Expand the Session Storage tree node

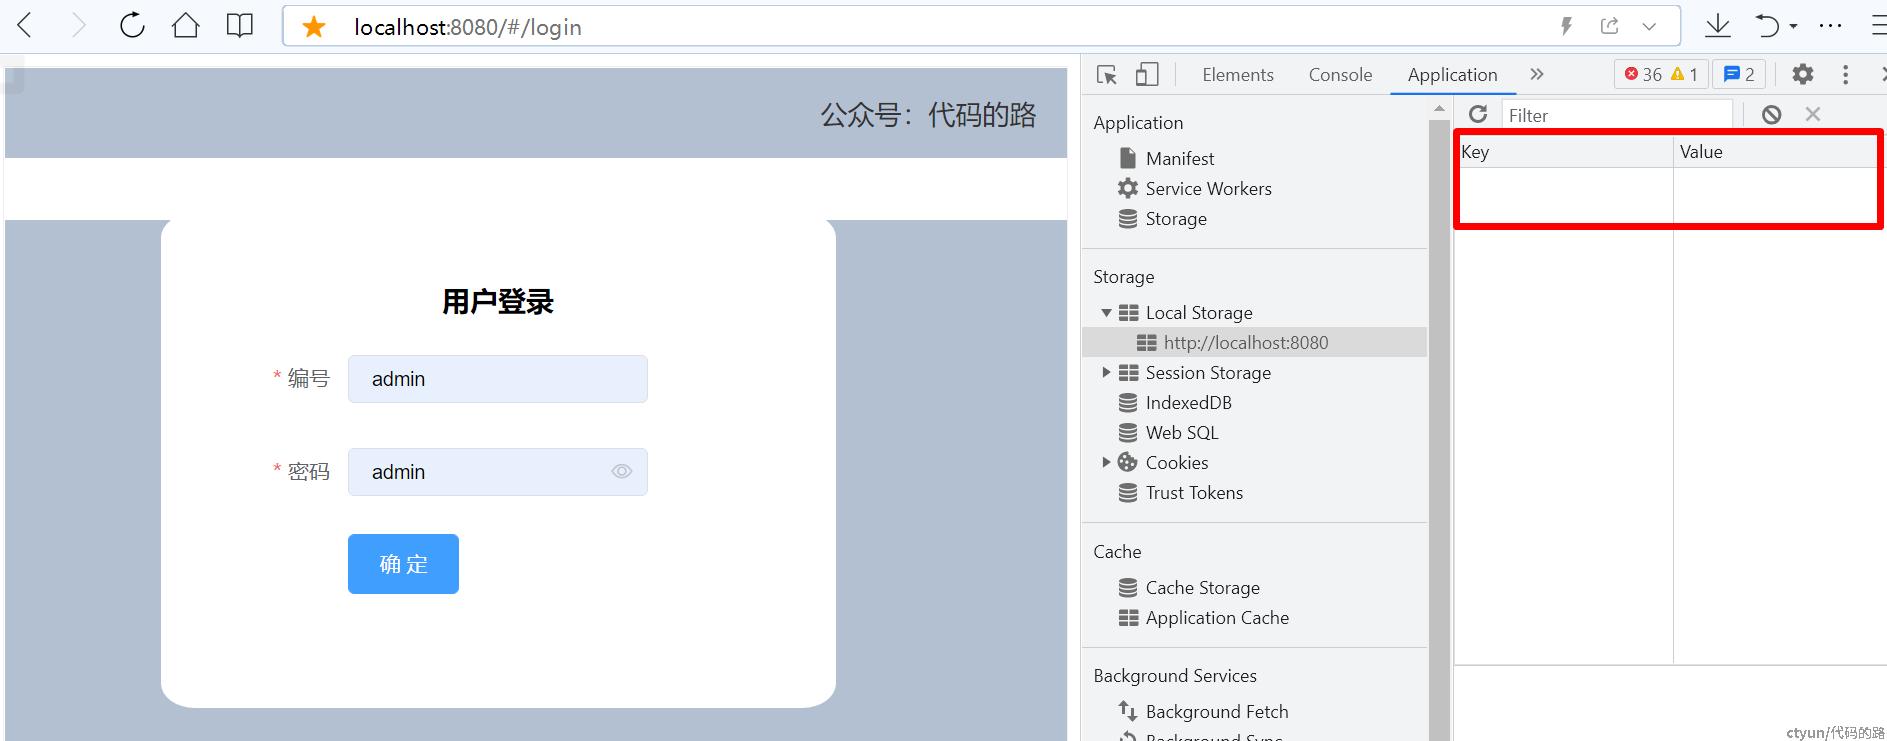click(x=1106, y=373)
